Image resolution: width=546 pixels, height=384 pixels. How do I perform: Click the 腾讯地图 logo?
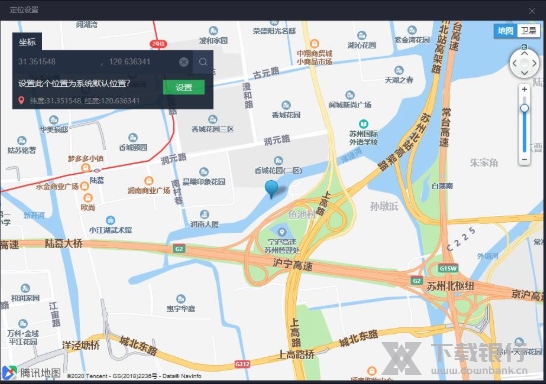click(31, 373)
